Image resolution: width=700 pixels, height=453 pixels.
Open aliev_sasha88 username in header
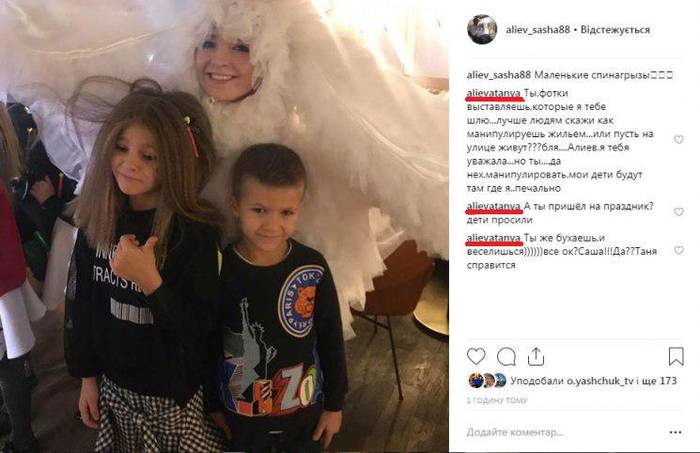538,30
